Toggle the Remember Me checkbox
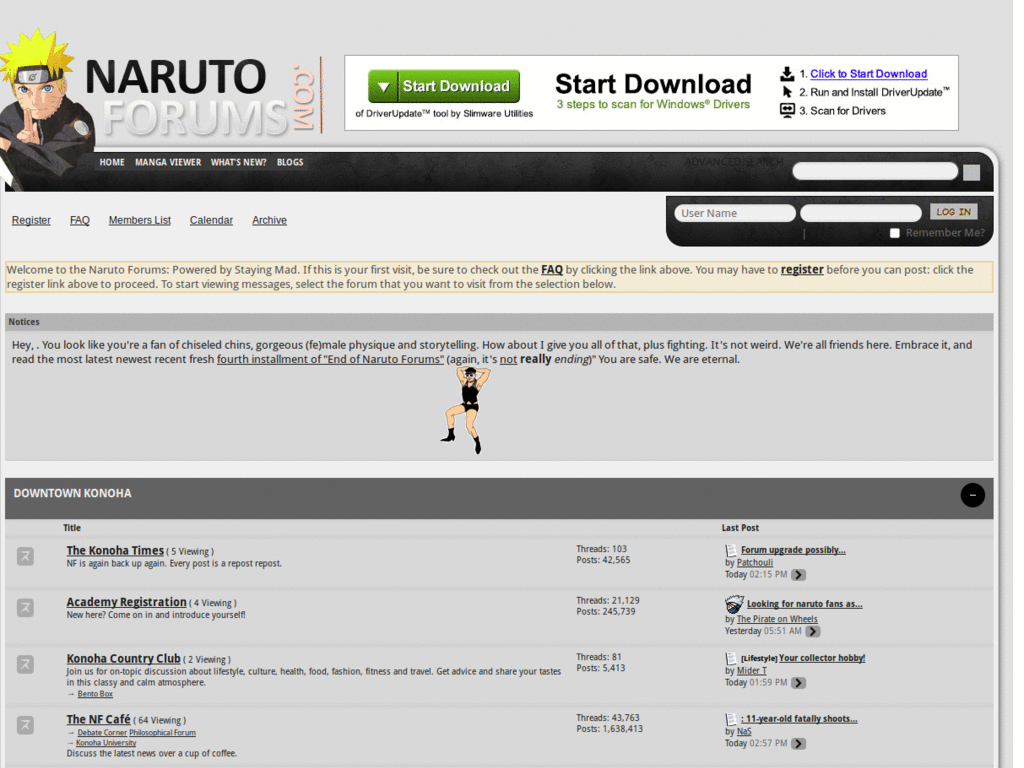 click(895, 233)
